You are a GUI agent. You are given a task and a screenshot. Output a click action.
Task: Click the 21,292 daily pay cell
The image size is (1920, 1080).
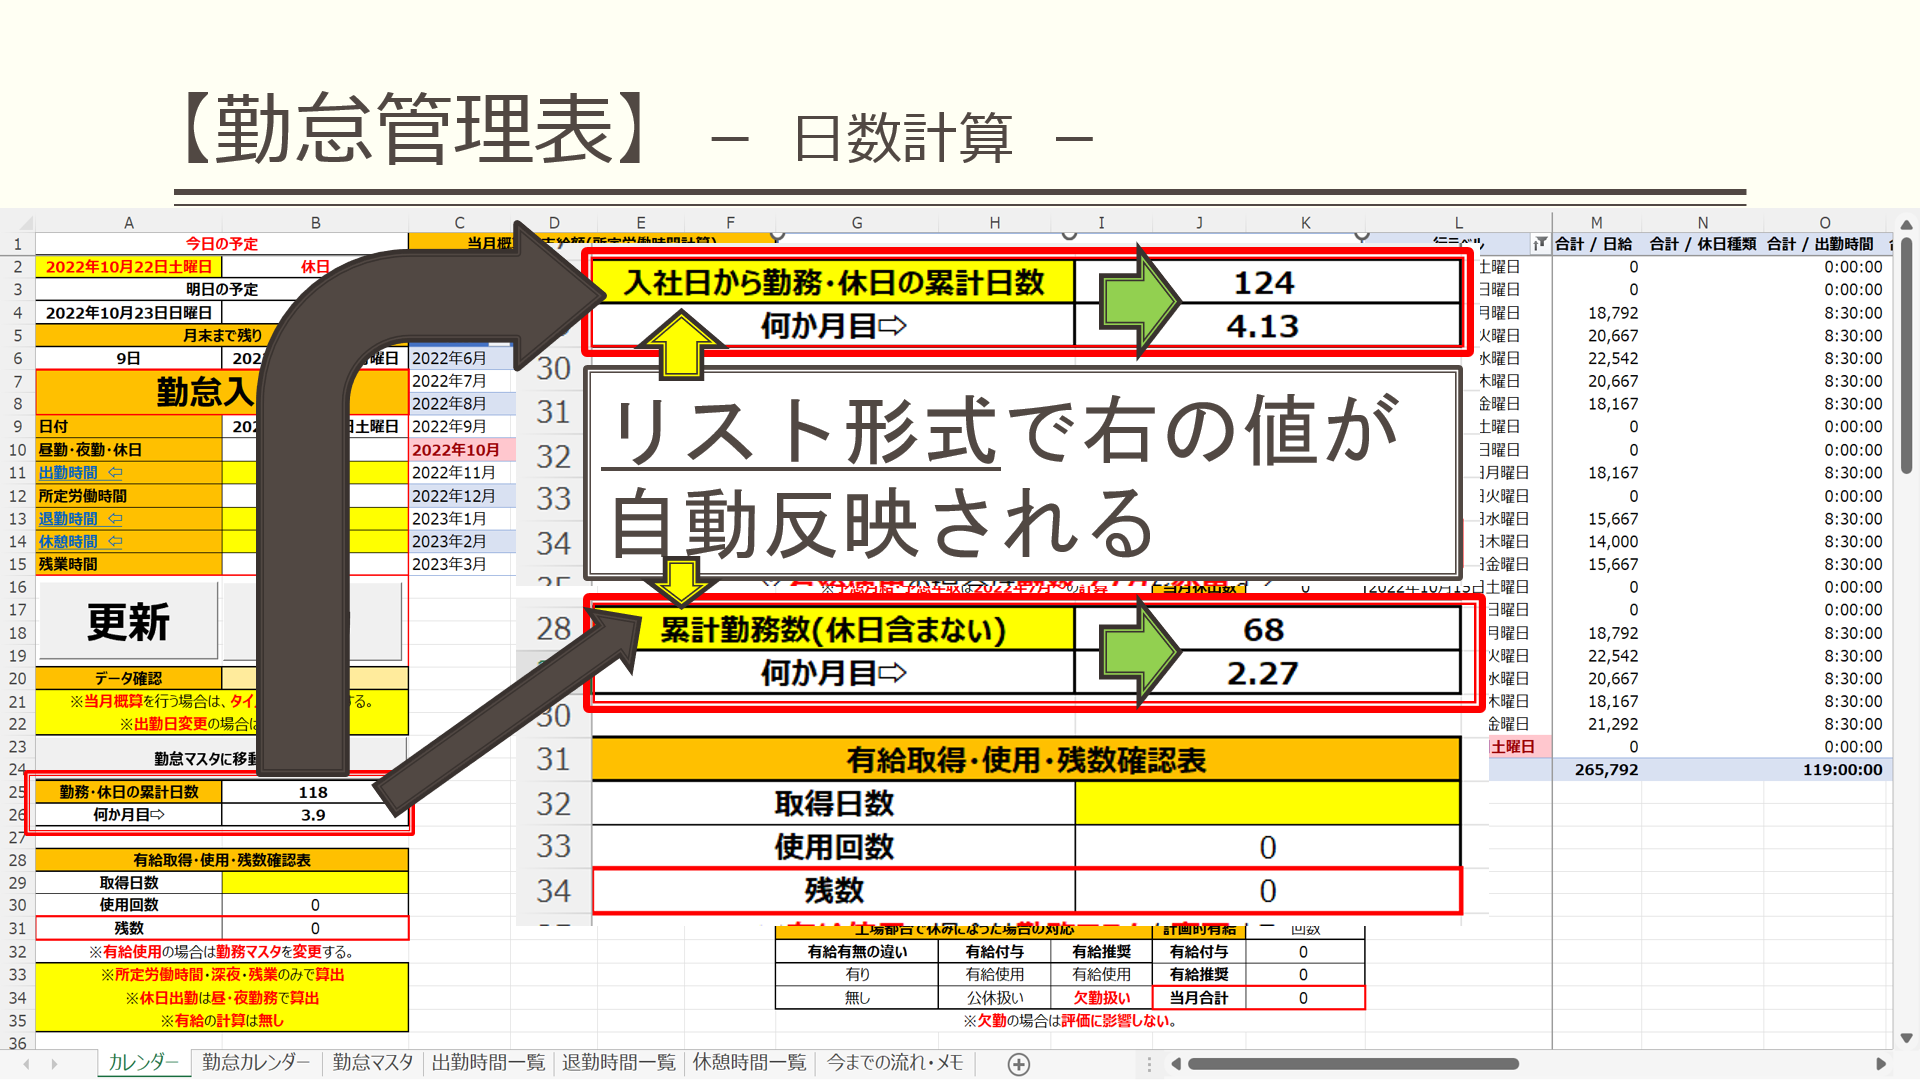pyautogui.click(x=1597, y=724)
